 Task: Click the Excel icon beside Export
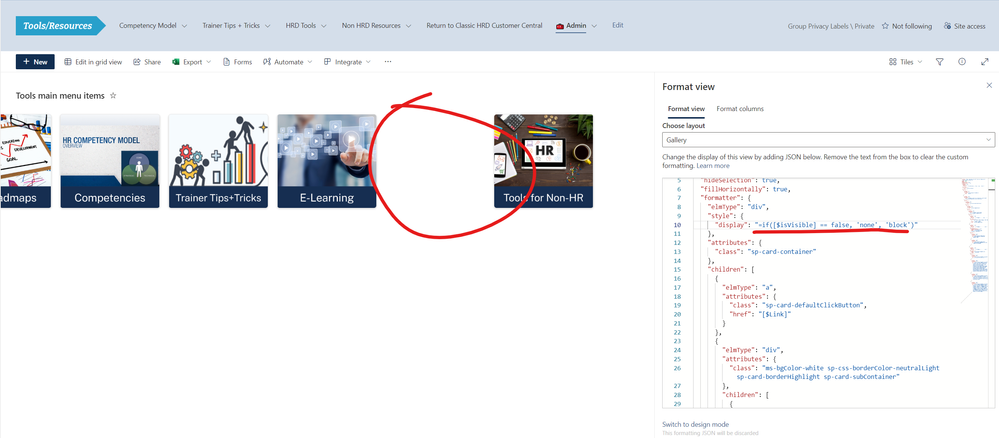[176, 62]
